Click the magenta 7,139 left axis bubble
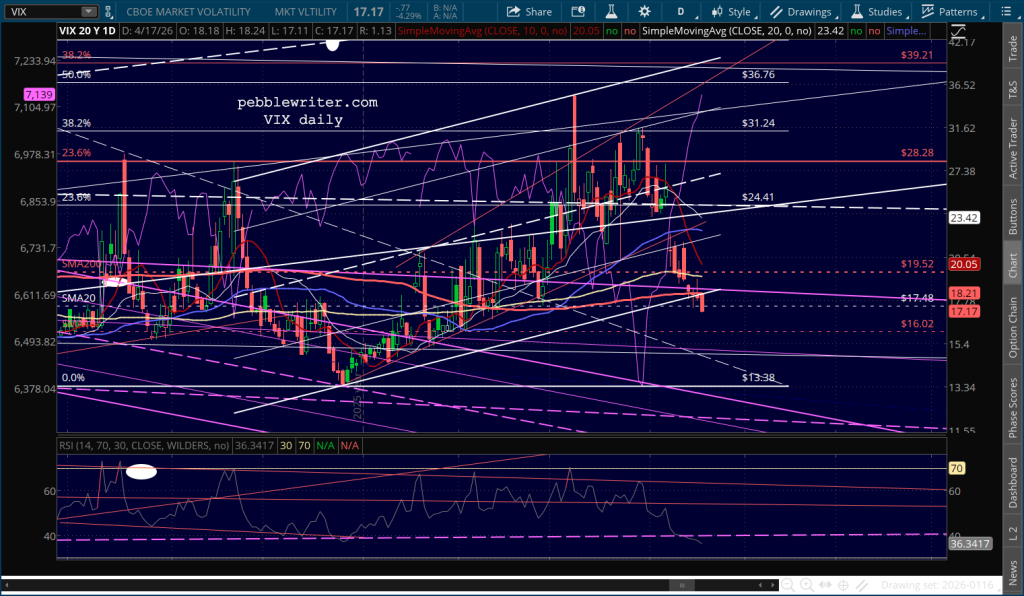 39,95
